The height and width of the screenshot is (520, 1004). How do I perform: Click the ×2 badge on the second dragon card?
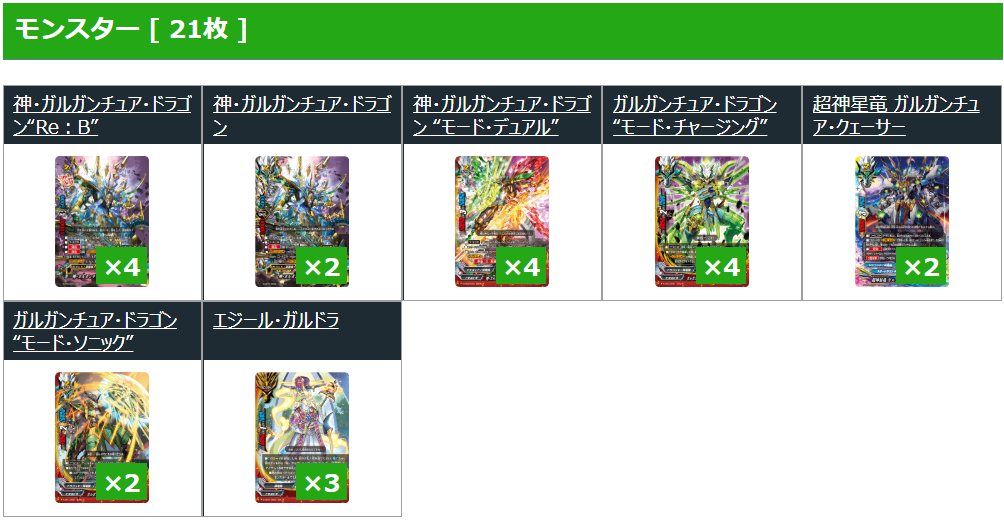[322, 266]
